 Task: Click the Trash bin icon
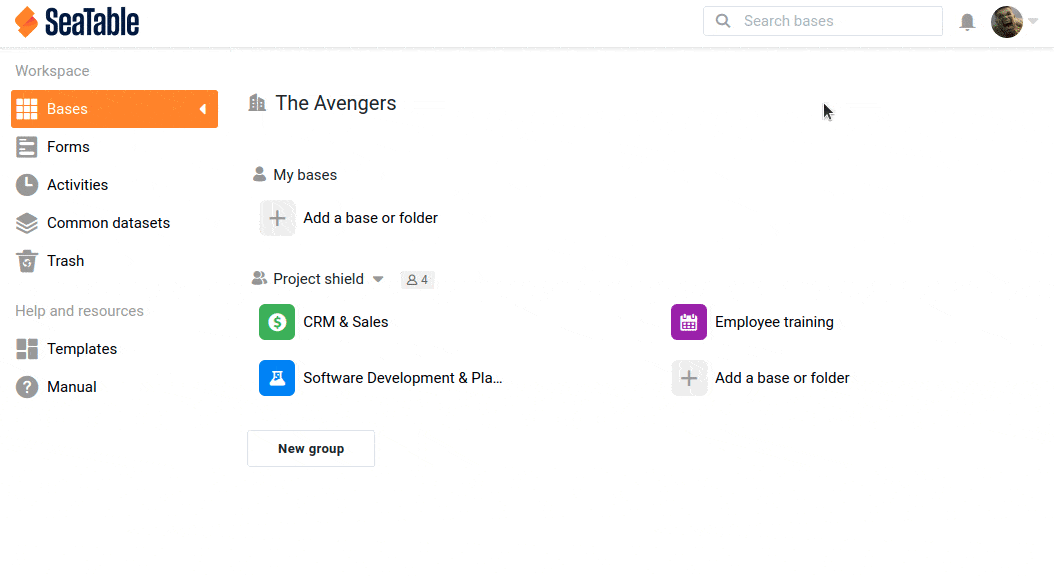click(x=27, y=261)
